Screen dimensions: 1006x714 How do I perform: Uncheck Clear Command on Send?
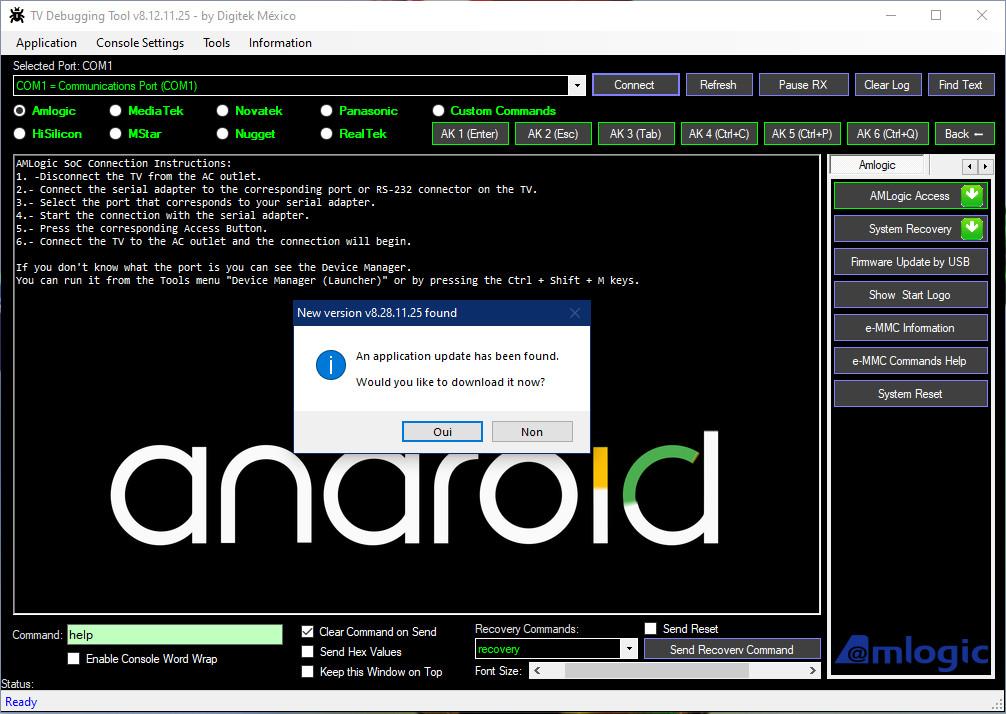[x=307, y=631]
